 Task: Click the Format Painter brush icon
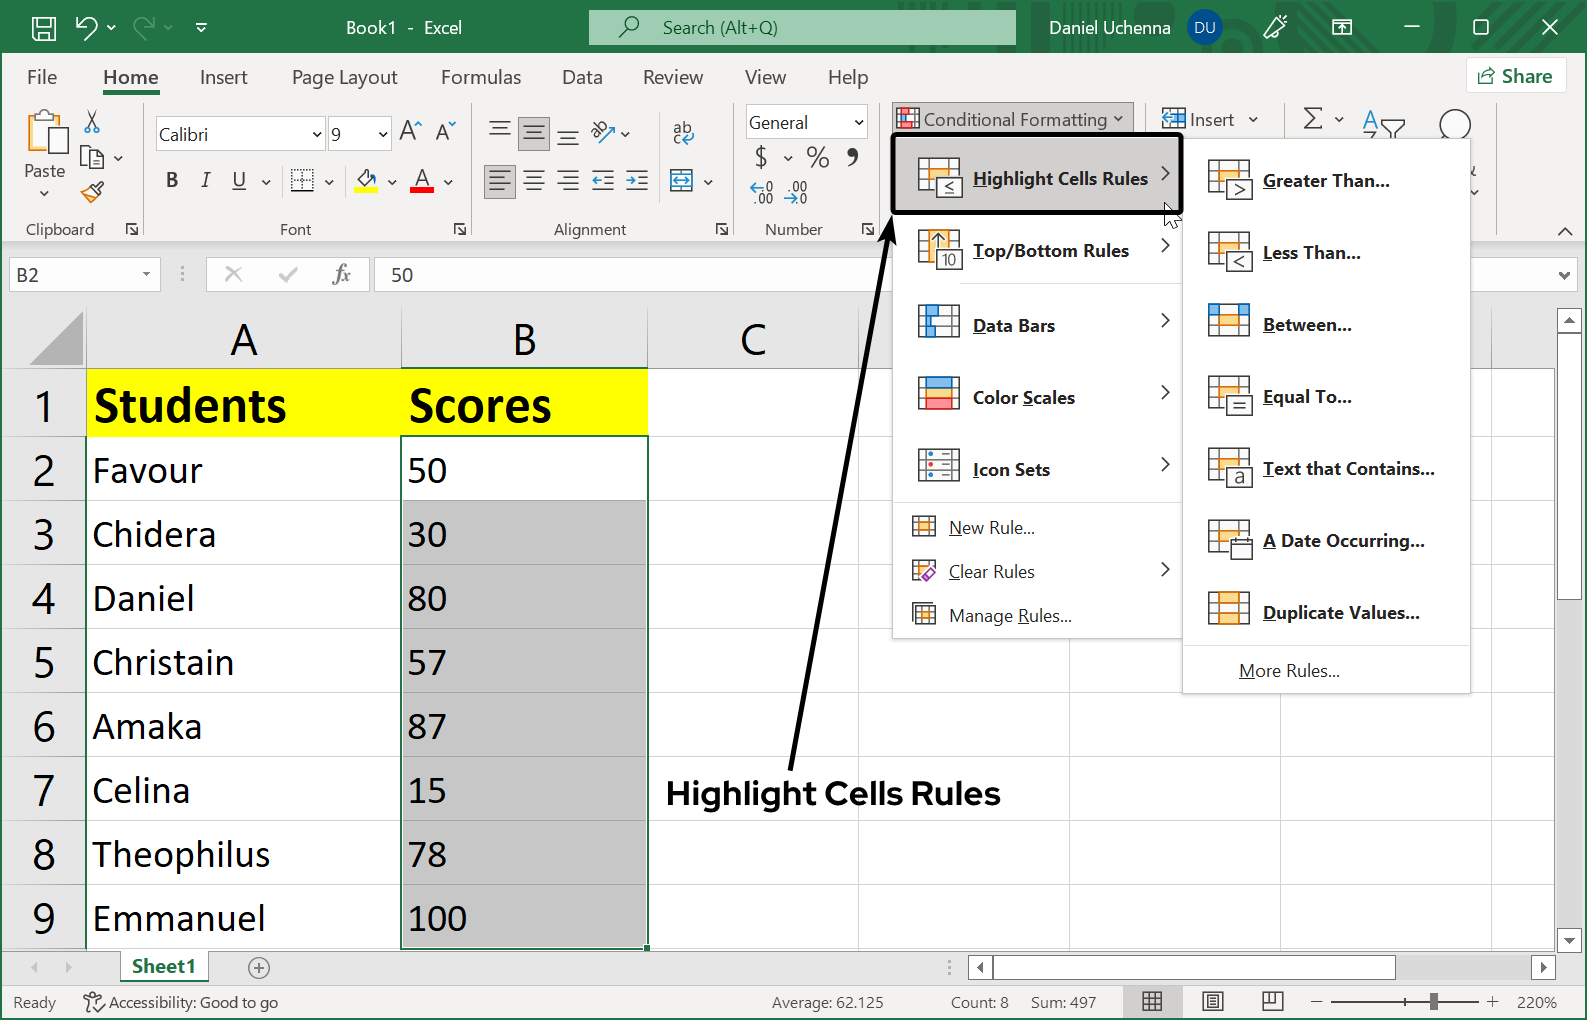click(x=93, y=192)
